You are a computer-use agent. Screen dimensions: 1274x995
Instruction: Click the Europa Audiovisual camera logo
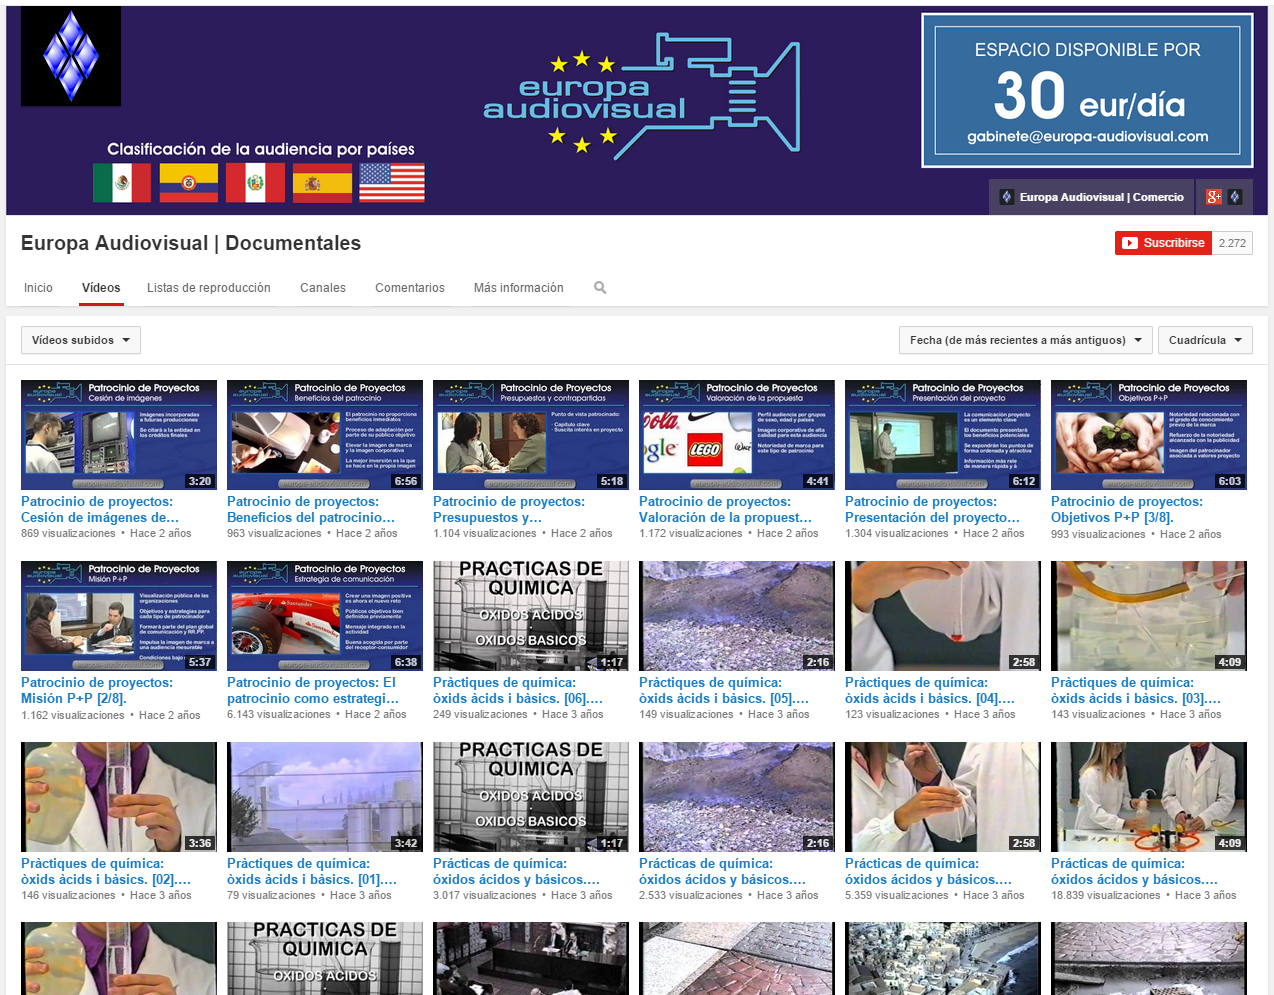coord(641,96)
